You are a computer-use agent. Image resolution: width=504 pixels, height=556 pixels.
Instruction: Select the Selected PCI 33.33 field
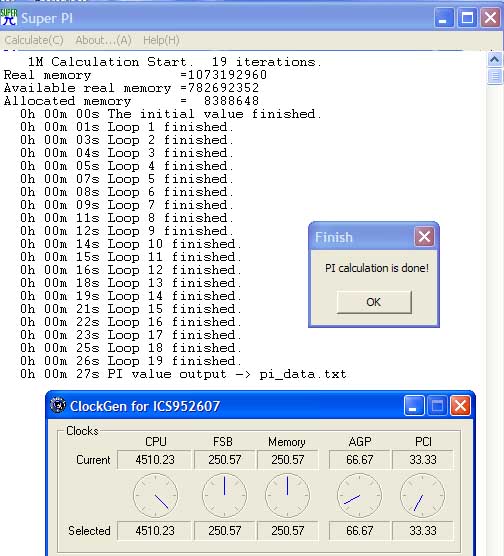pyautogui.click(x=423, y=531)
